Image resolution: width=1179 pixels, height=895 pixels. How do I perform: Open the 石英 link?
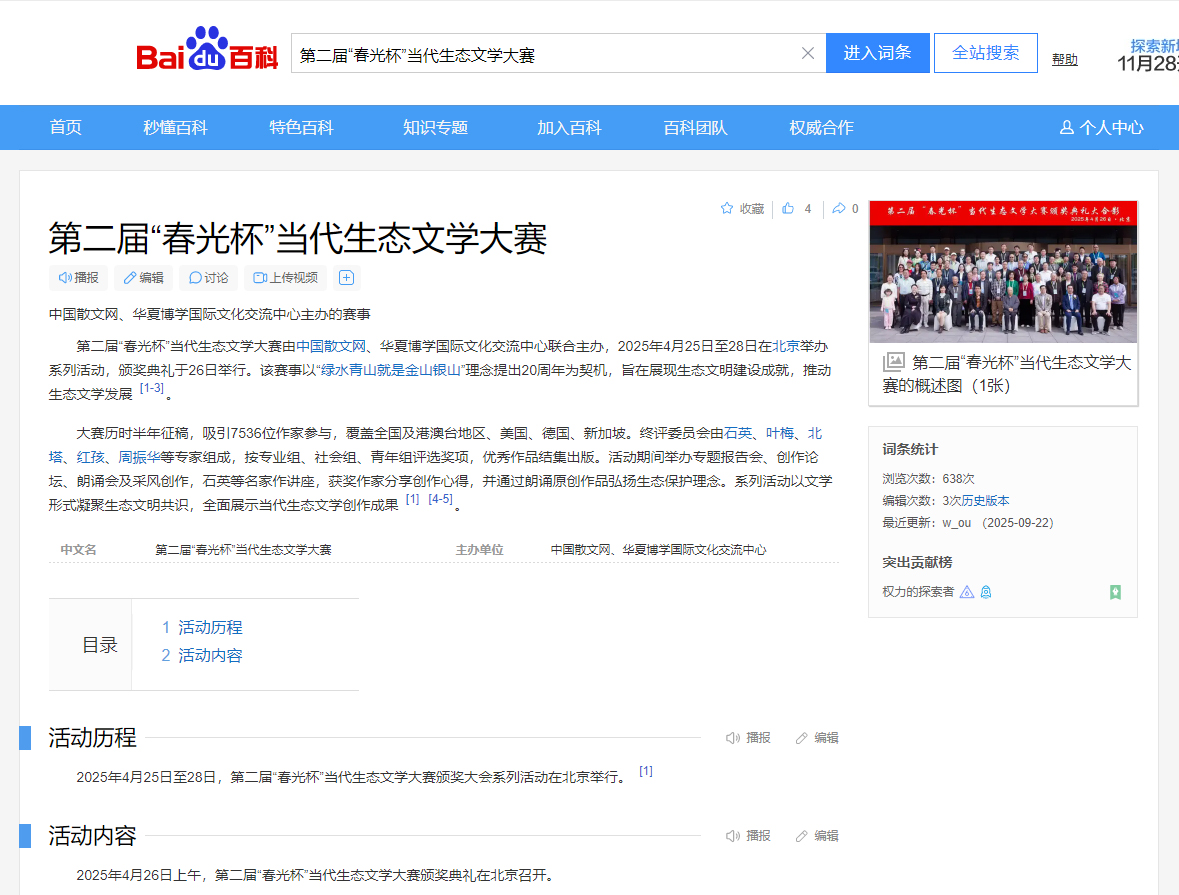pos(738,433)
